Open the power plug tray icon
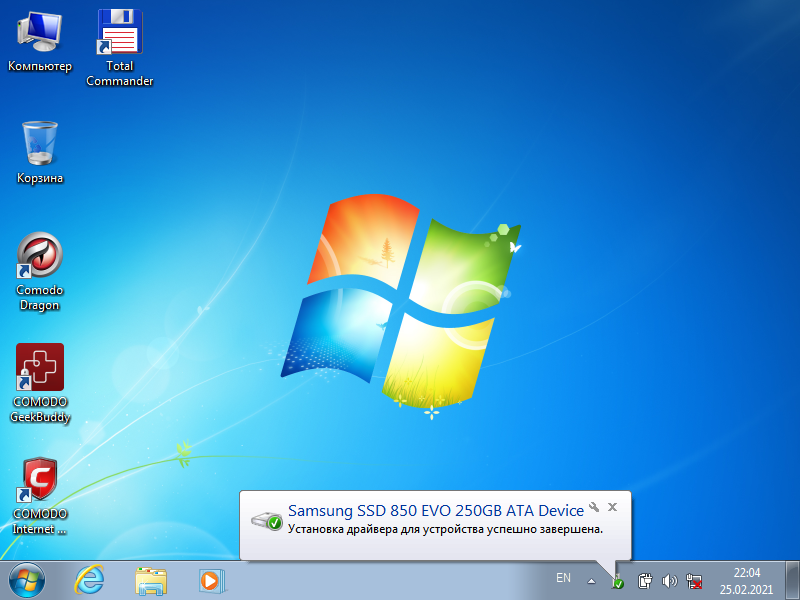 [x=645, y=581]
